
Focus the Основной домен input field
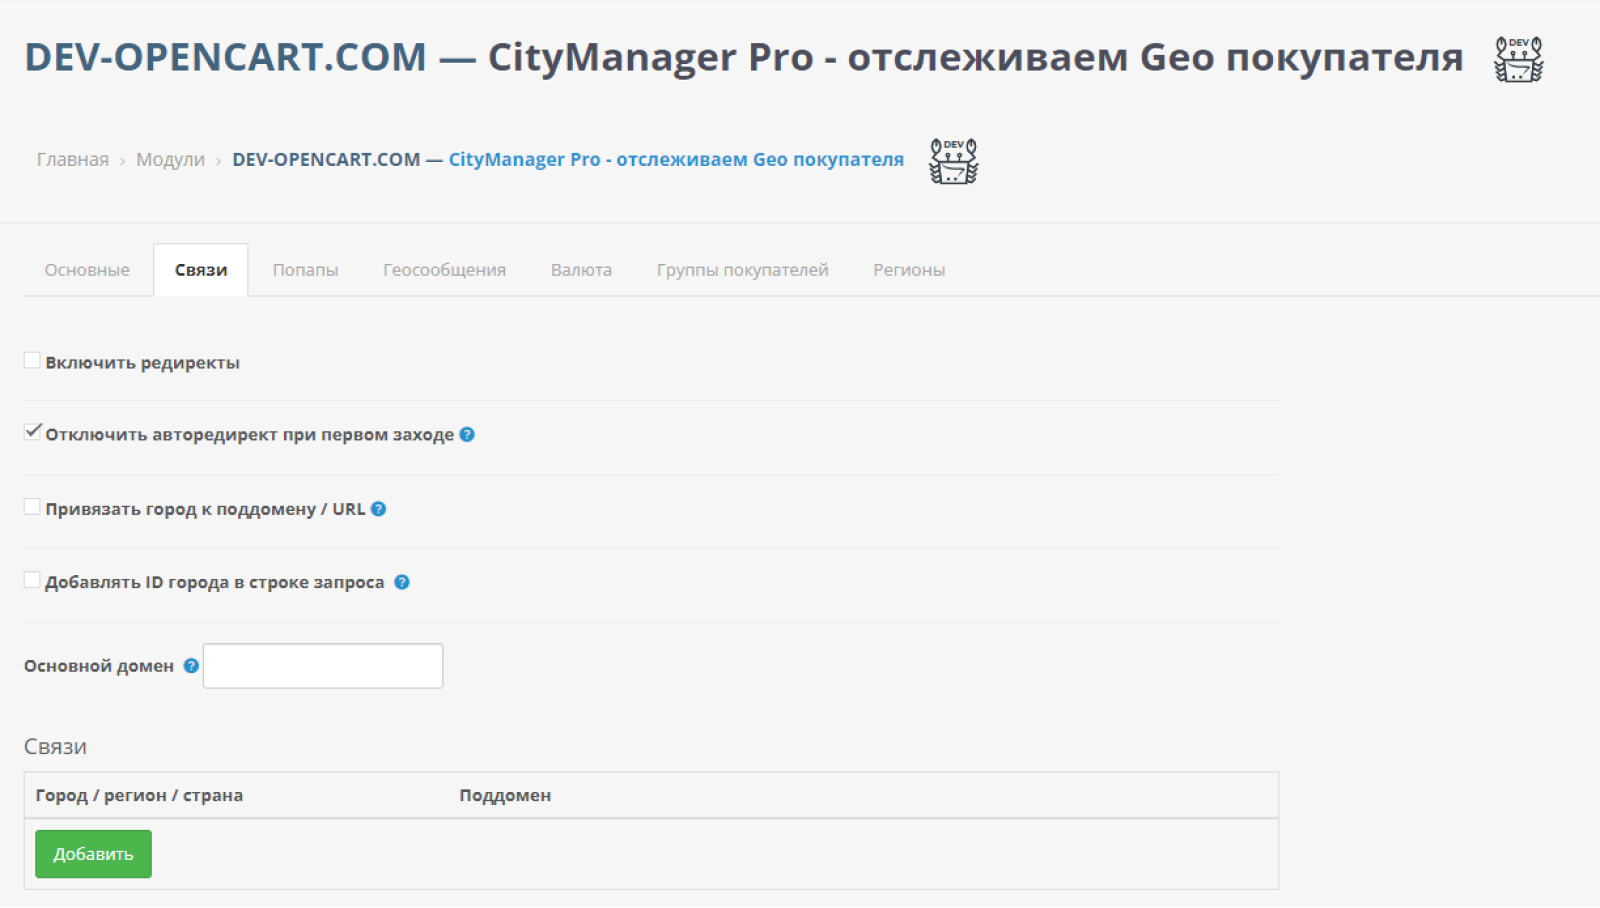pos(323,666)
